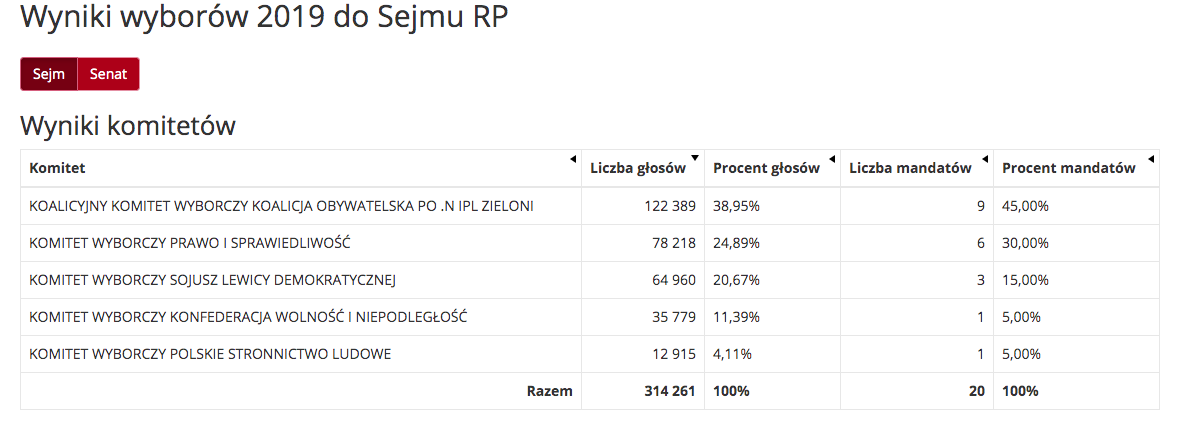1178x428 pixels.
Task: Click the Komitet column header text
Action: pos(57,168)
